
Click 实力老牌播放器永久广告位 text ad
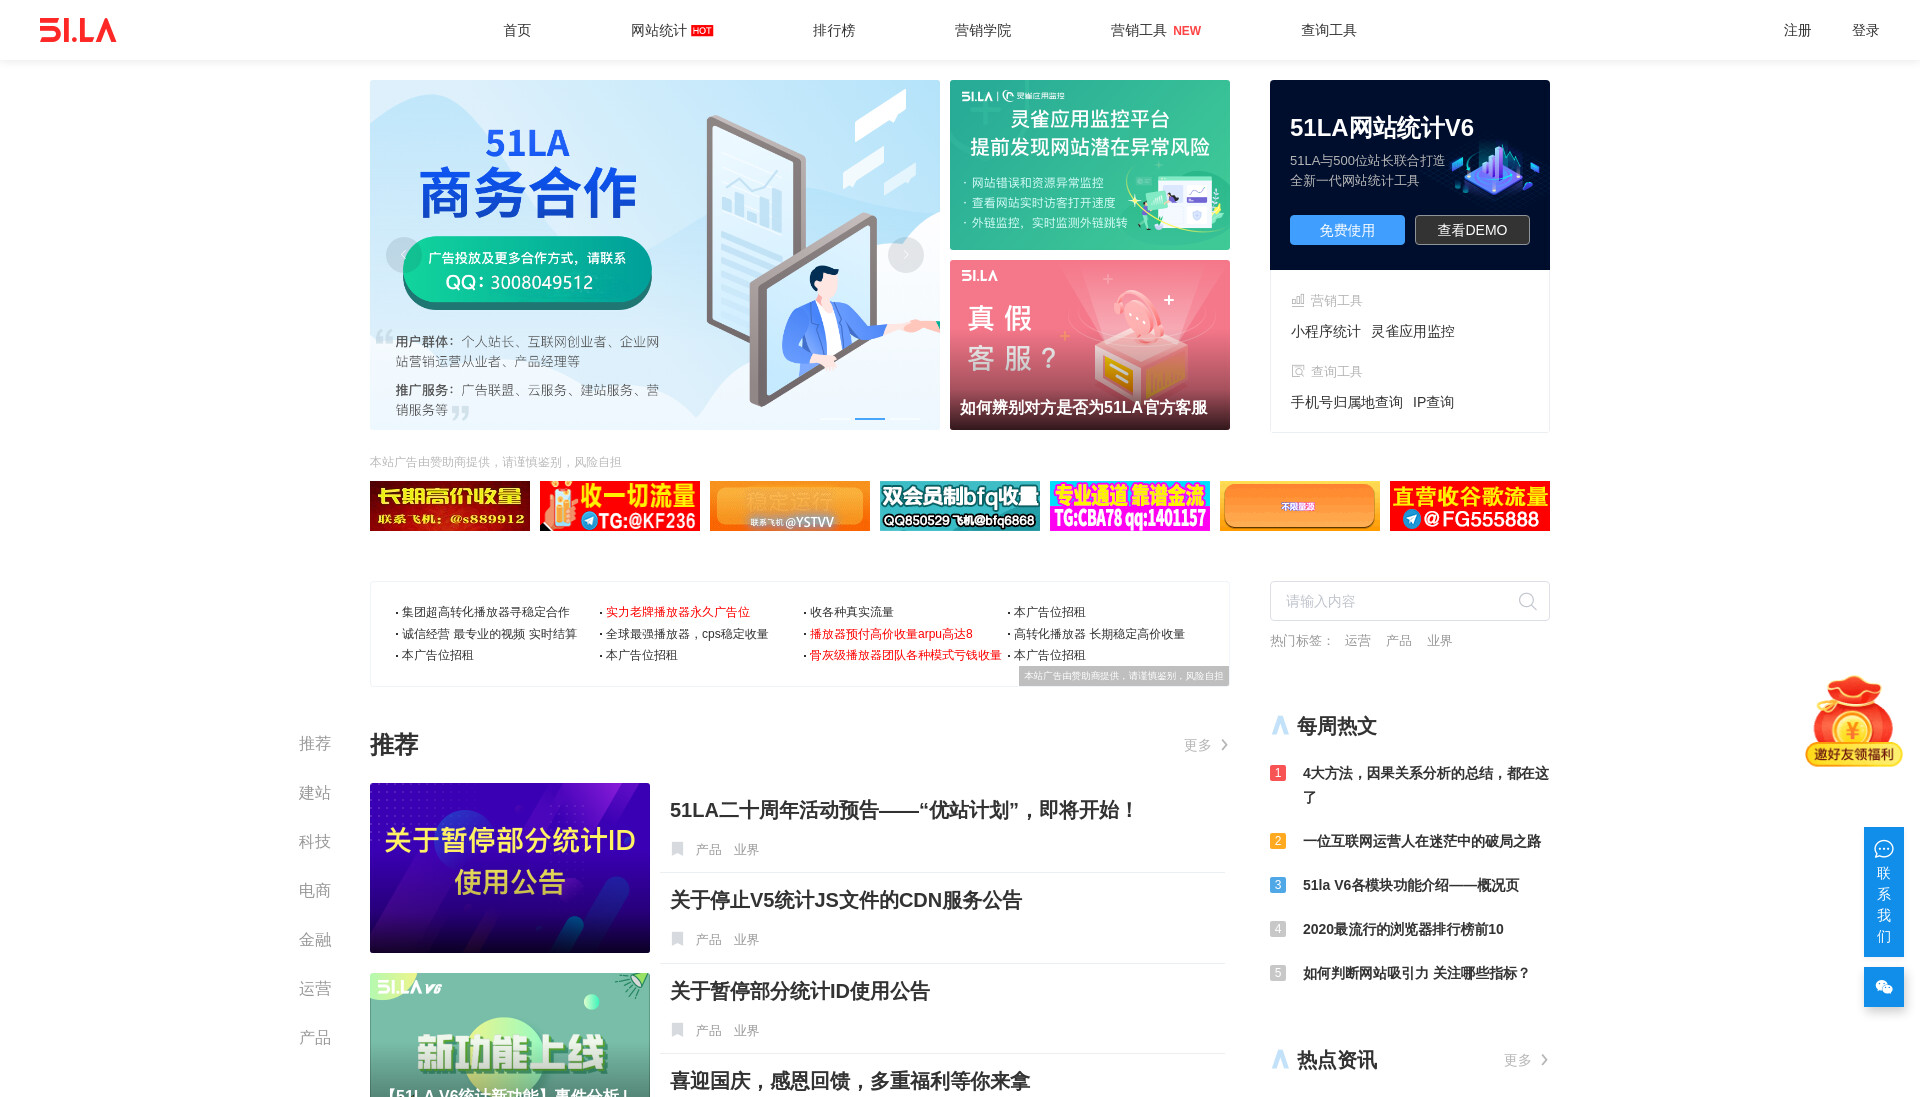pos(678,612)
